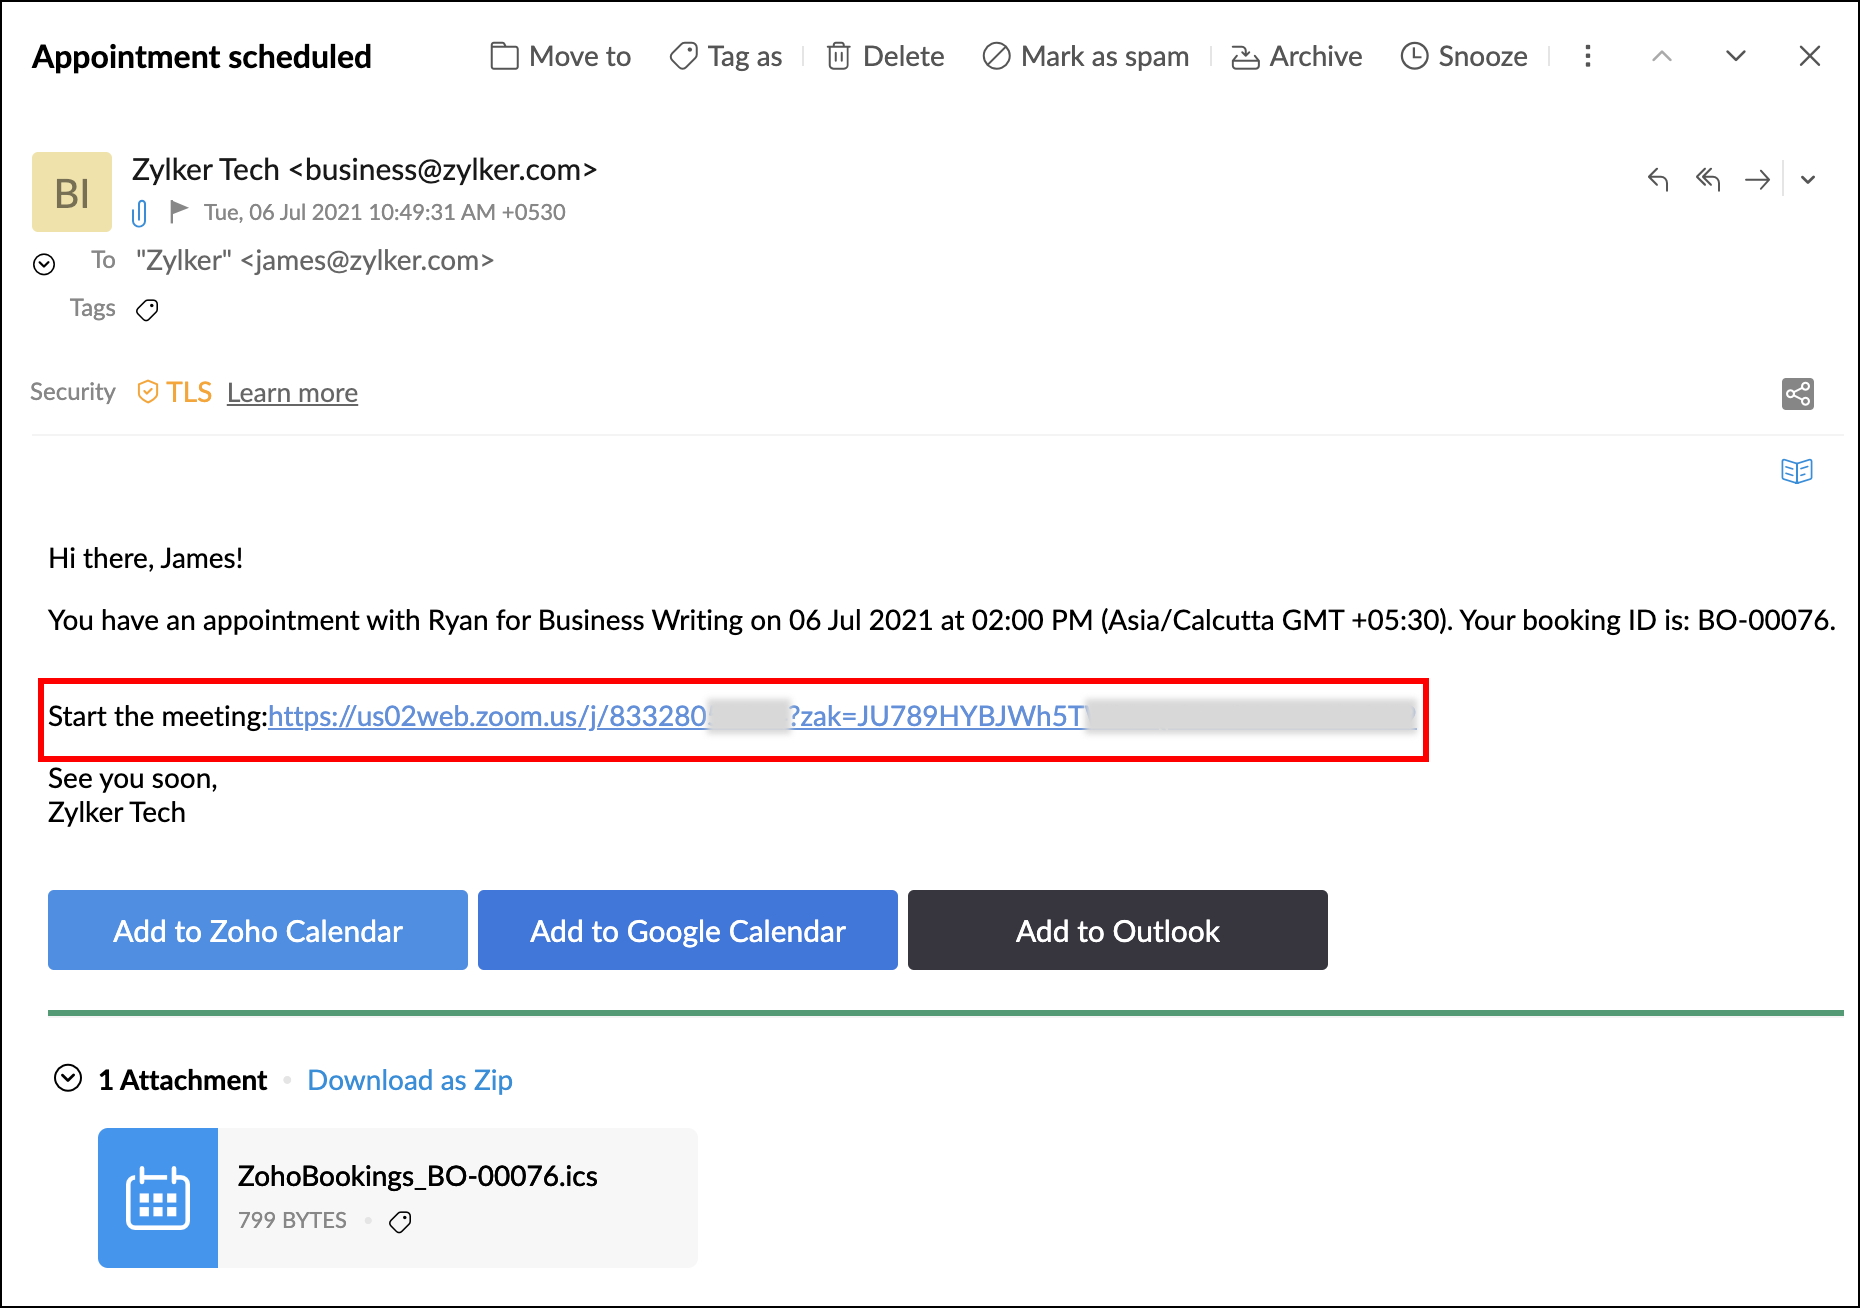This screenshot has height=1308, width=1860.
Task: Click the forward arrow icon
Action: [x=1757, y=179]
